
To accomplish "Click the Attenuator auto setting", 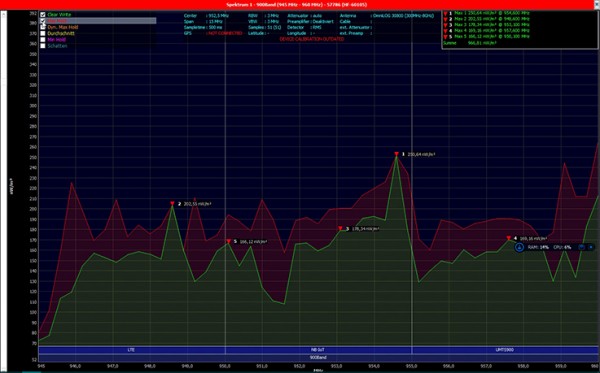I will (317, 16).
